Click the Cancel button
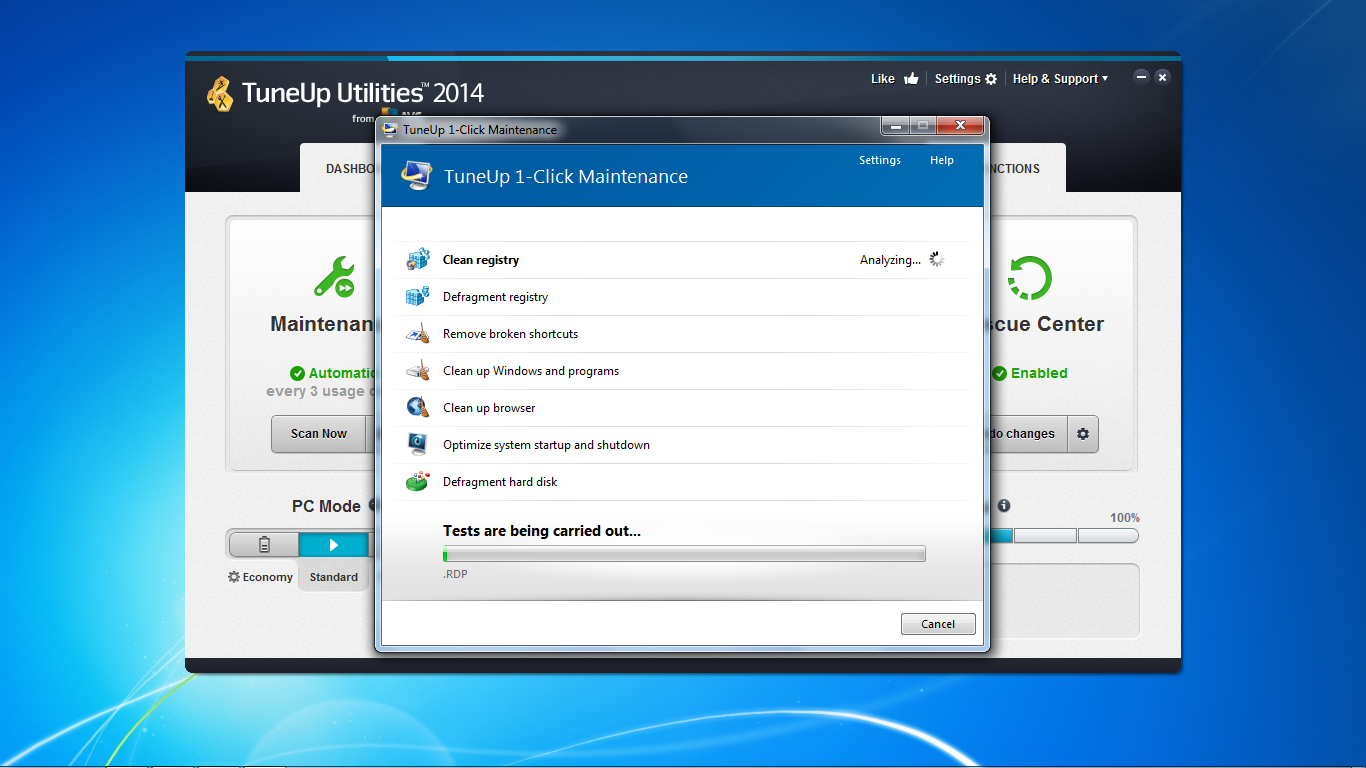1366x768 pixels. tap(938, 624)
